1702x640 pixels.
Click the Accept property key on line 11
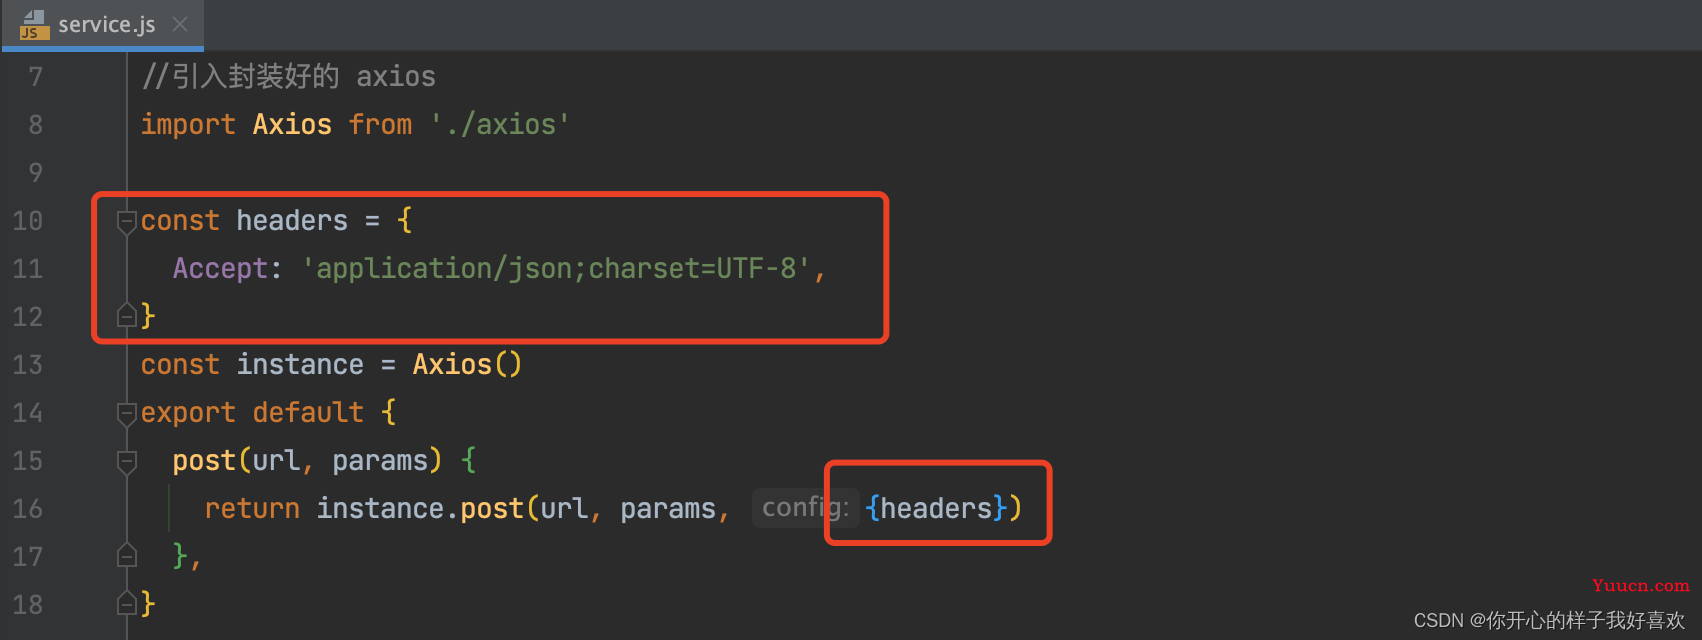tap(220, 269)
